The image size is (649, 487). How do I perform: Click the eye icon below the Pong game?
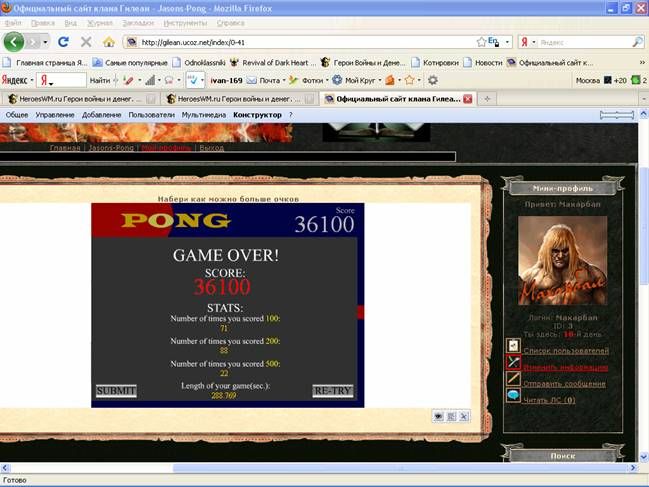[x=438, y=416]
